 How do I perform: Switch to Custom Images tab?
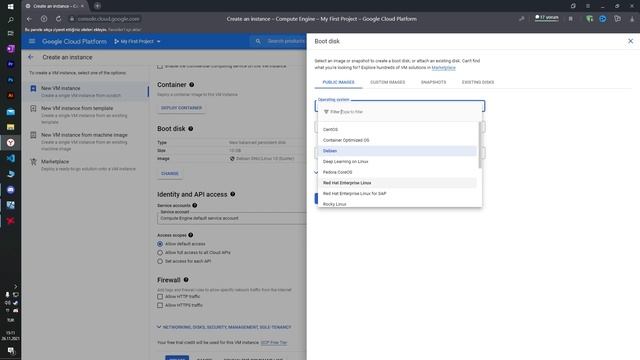(387, 82)
